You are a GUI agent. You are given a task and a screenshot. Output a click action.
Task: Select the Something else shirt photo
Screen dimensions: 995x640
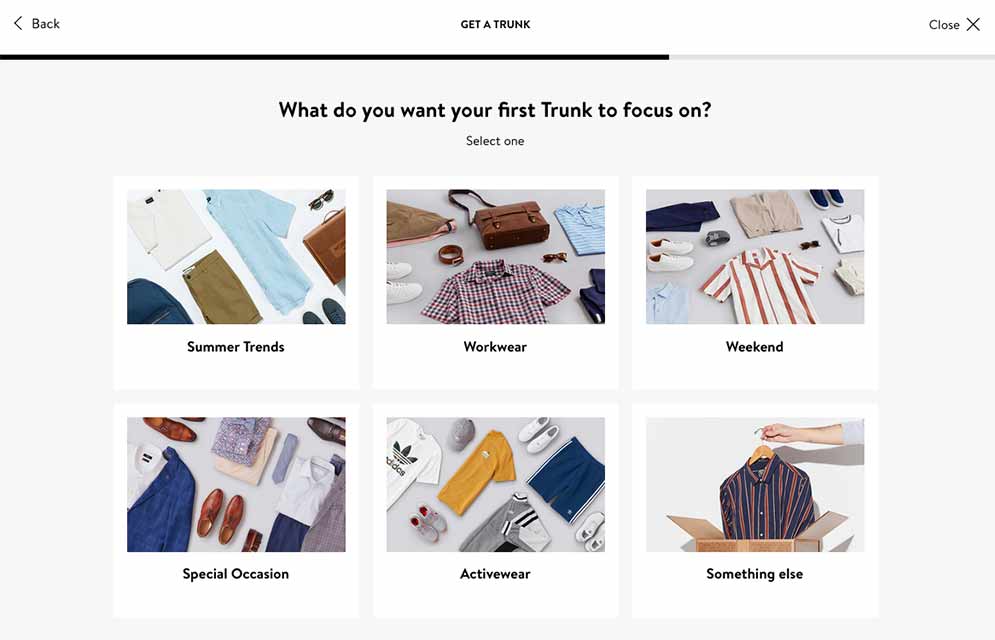coord(755,485)
